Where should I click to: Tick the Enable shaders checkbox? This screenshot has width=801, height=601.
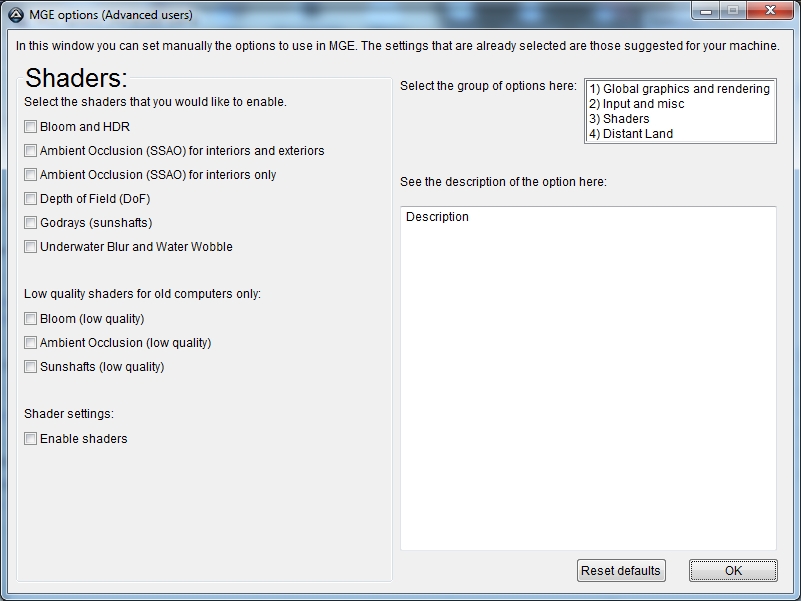coord(31,439)
